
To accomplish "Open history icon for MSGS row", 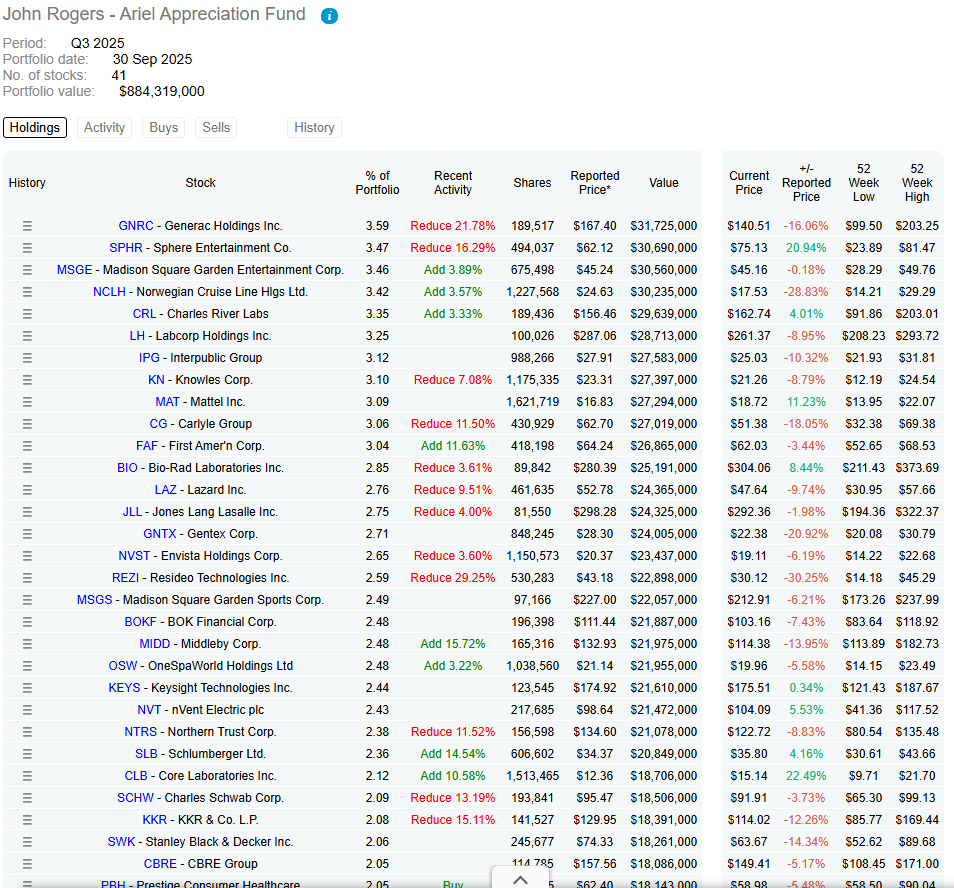I will point(27,600).
